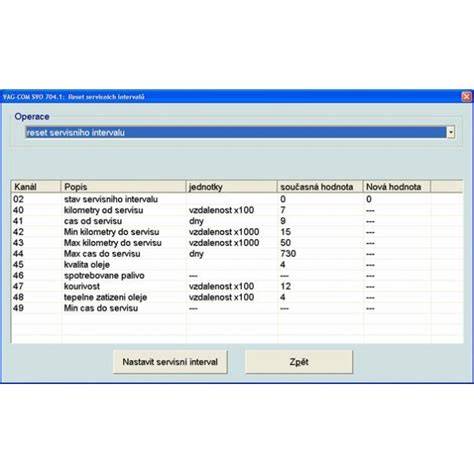The image size is (474, 474).
Task: Click current value 4 for 'tepelne zatizeni oleje'
Action: click(283, 297)
